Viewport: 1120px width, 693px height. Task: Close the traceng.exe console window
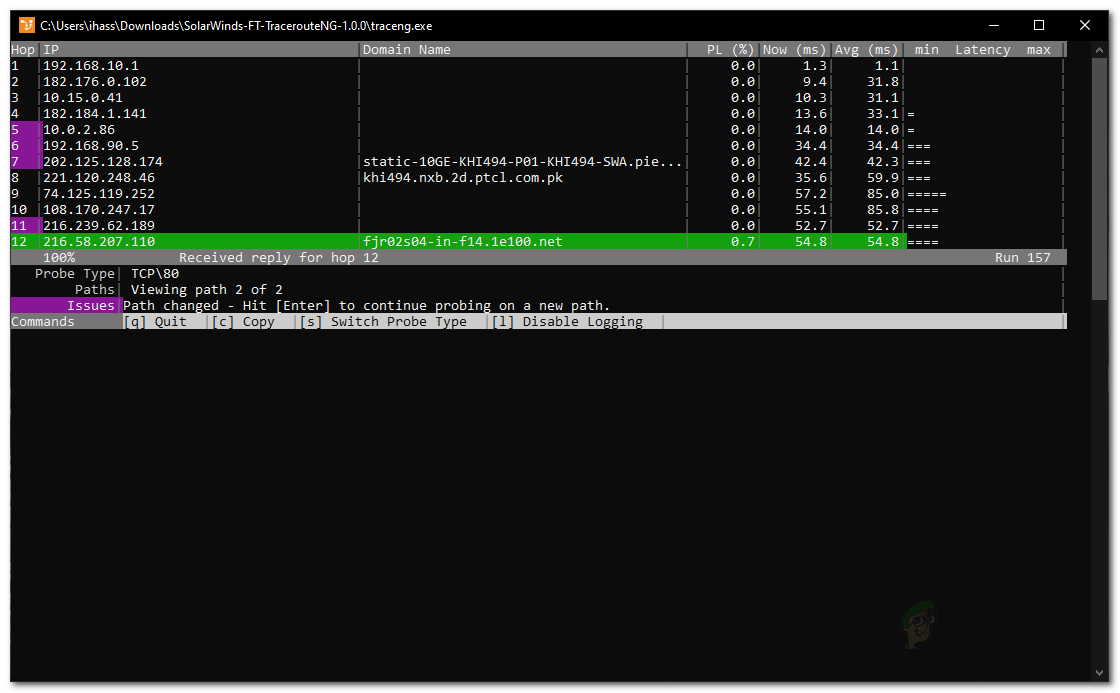1084,26
